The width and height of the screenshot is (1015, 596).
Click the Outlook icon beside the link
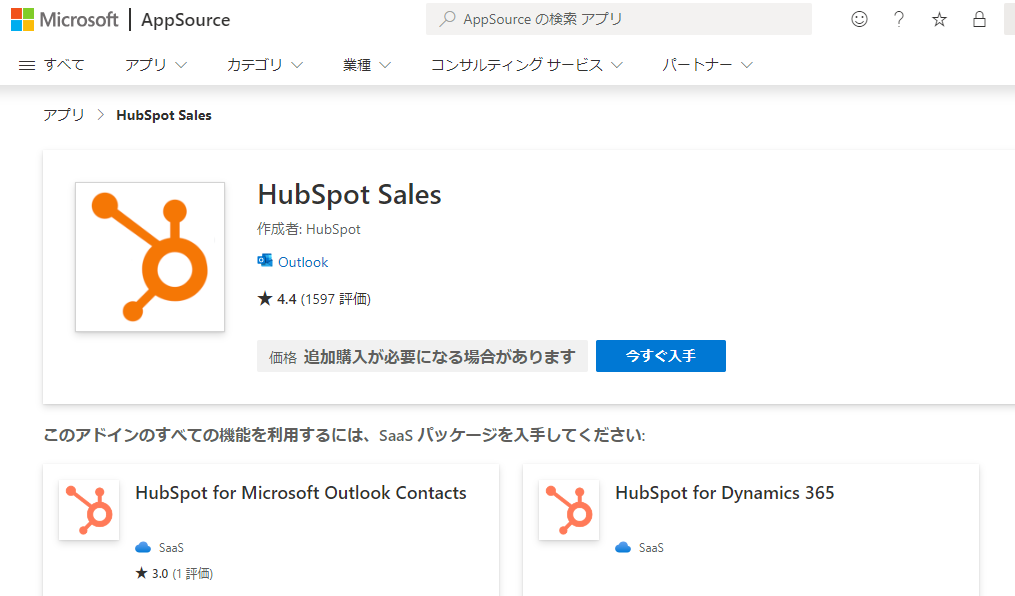coord(265,261)
